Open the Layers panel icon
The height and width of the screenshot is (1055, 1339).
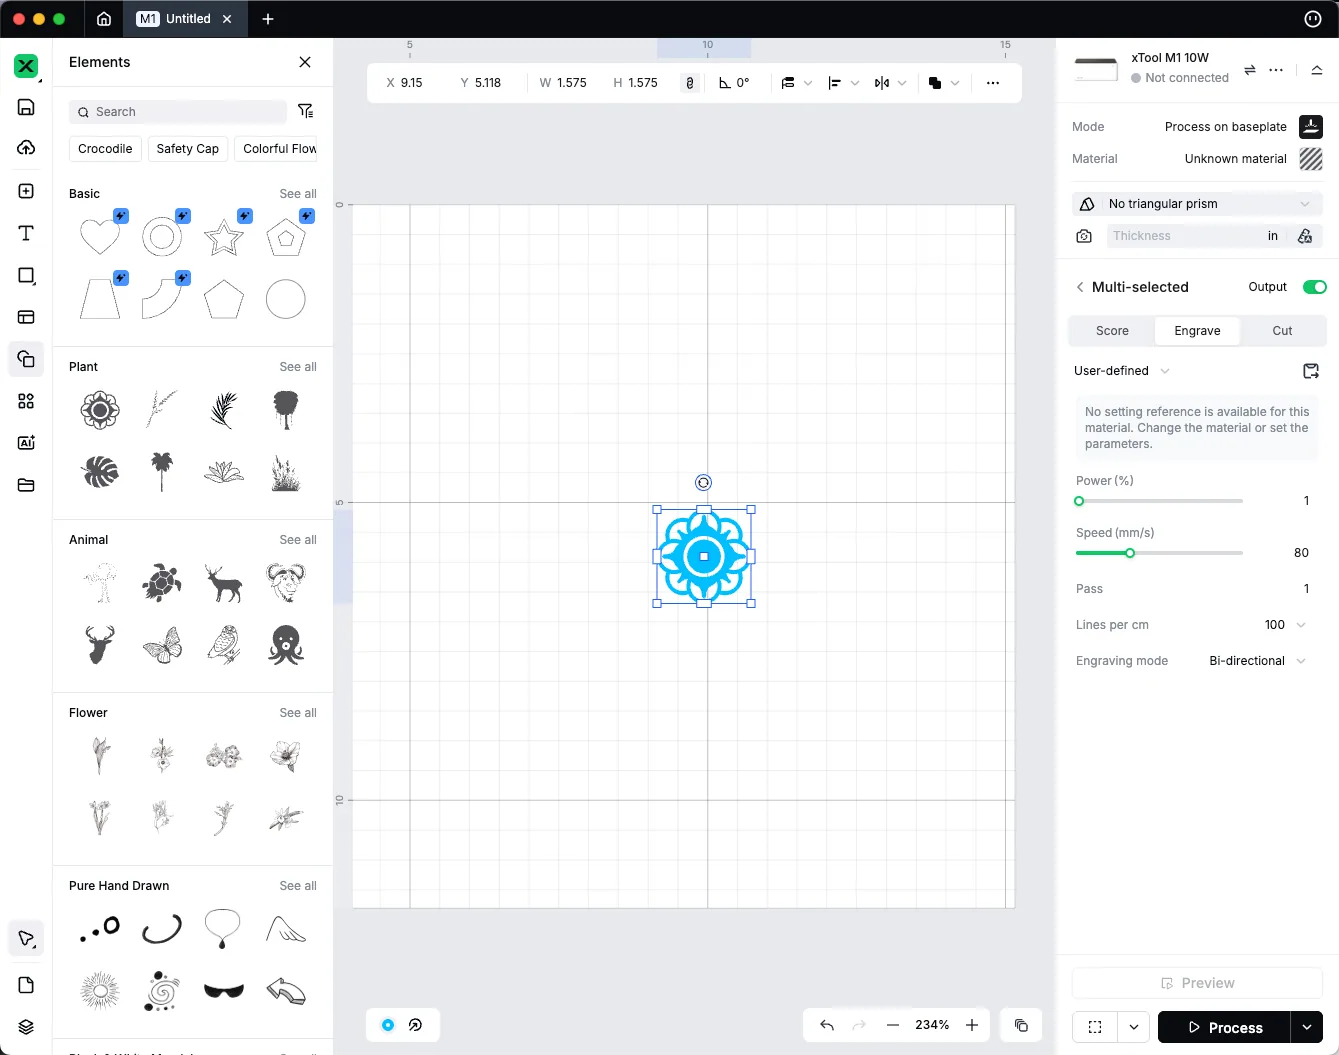click(26, 1027)
